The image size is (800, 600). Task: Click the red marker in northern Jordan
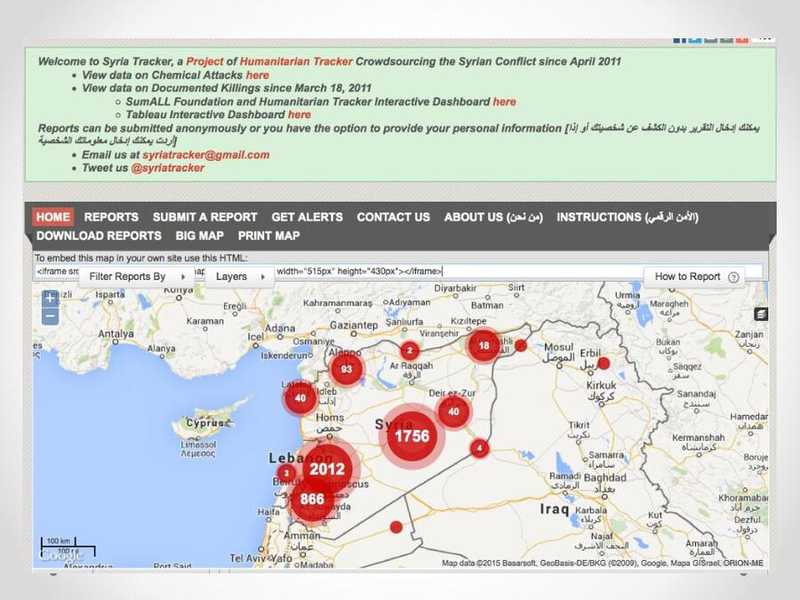[396, 527]
